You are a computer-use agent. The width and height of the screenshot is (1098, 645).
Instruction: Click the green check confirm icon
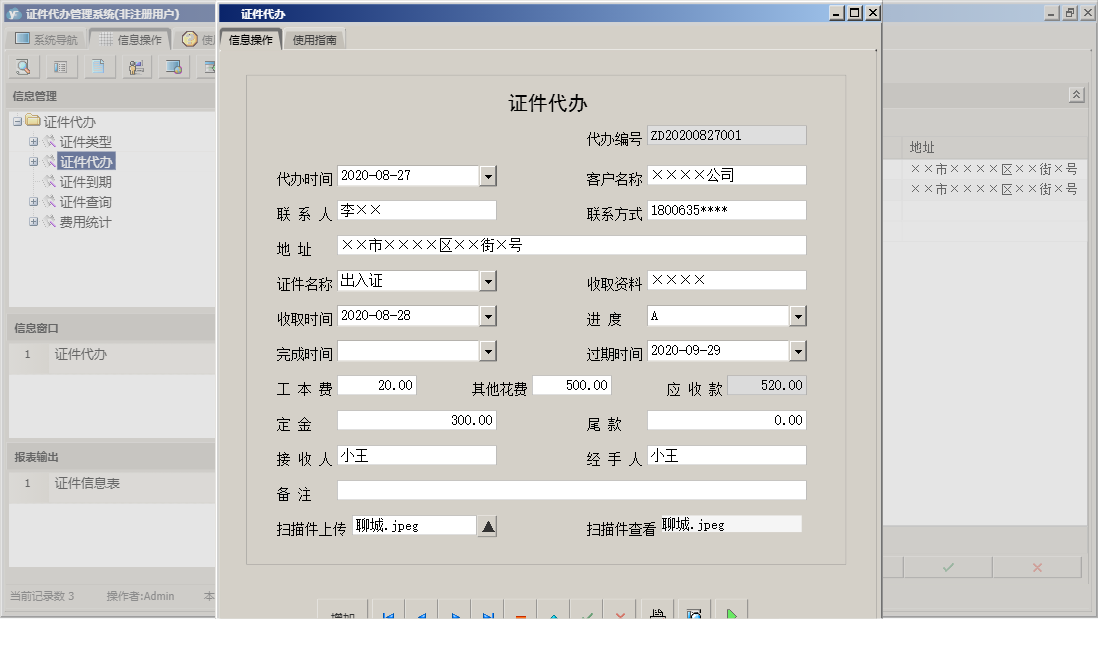(587, 615)
